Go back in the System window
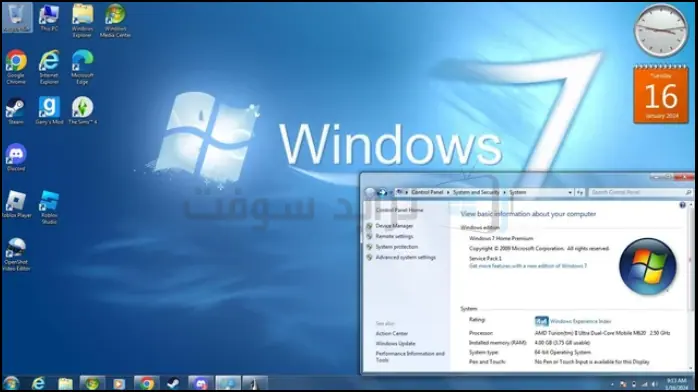 [x=370, y=192]
